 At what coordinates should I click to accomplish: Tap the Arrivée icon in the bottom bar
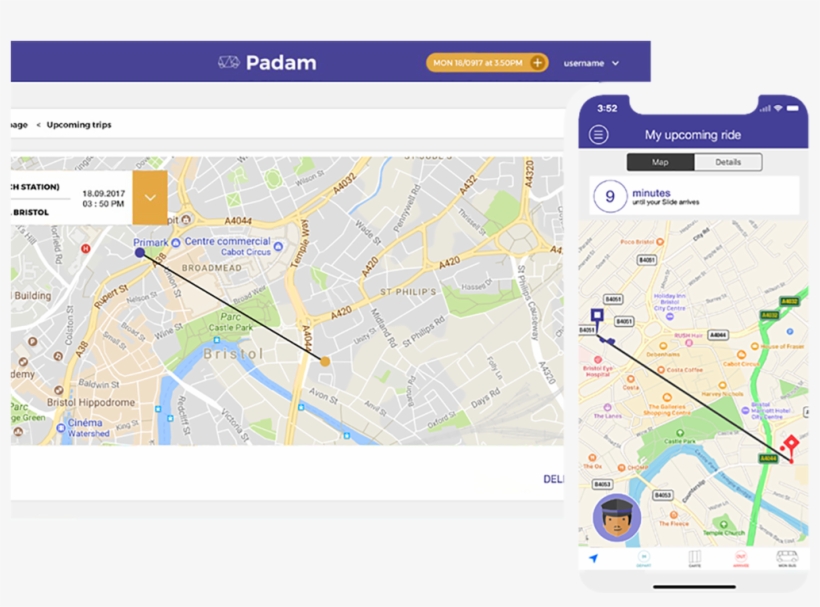click(741, 559)
